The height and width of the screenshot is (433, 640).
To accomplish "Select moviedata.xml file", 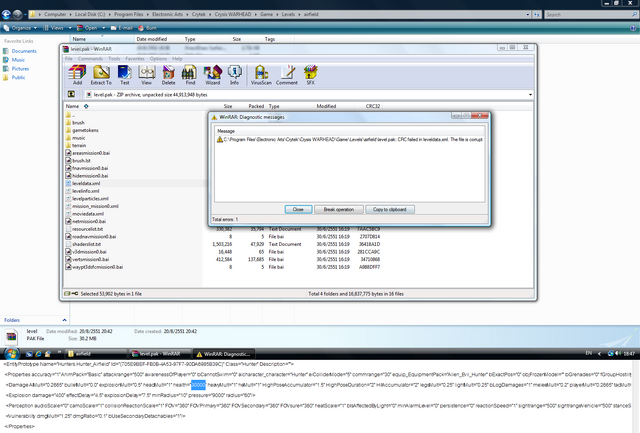I will [88, 214].
